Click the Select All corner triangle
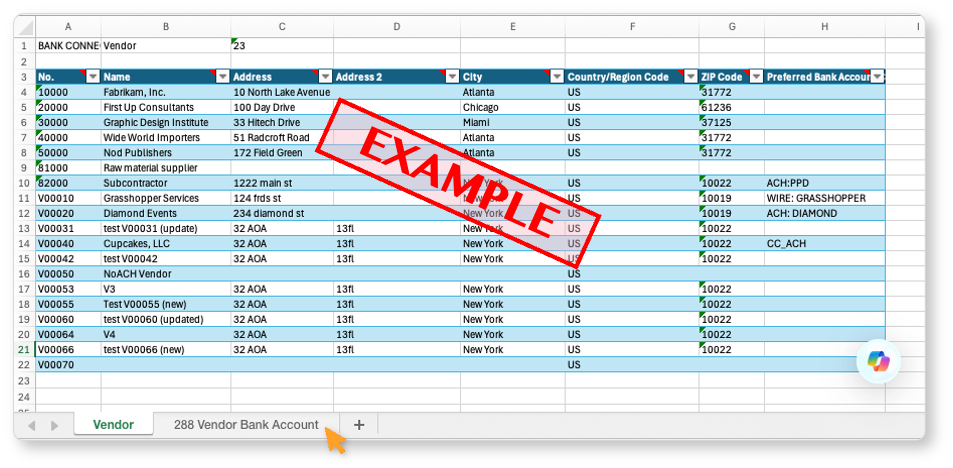 [x=25, y=27]
